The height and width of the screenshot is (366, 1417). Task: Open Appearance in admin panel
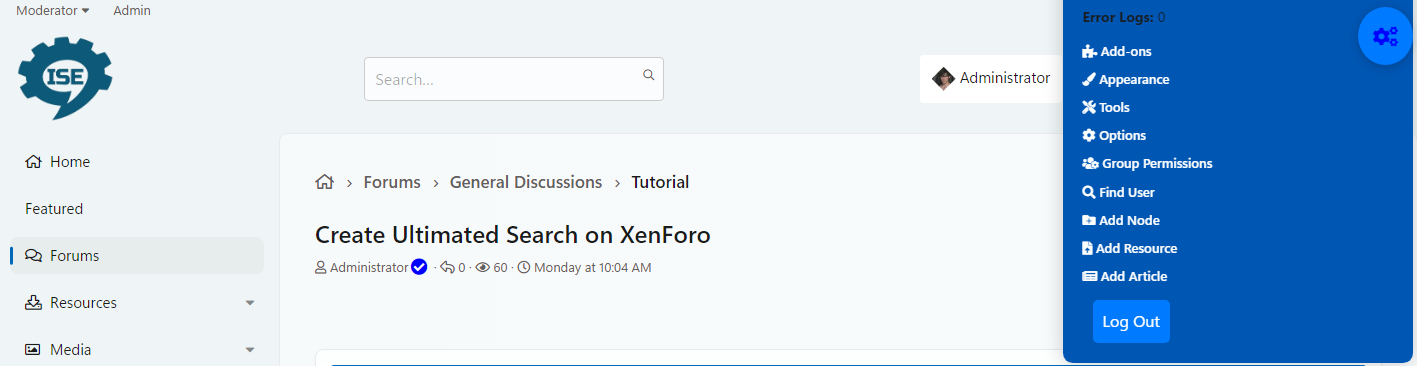[1125, 79]
